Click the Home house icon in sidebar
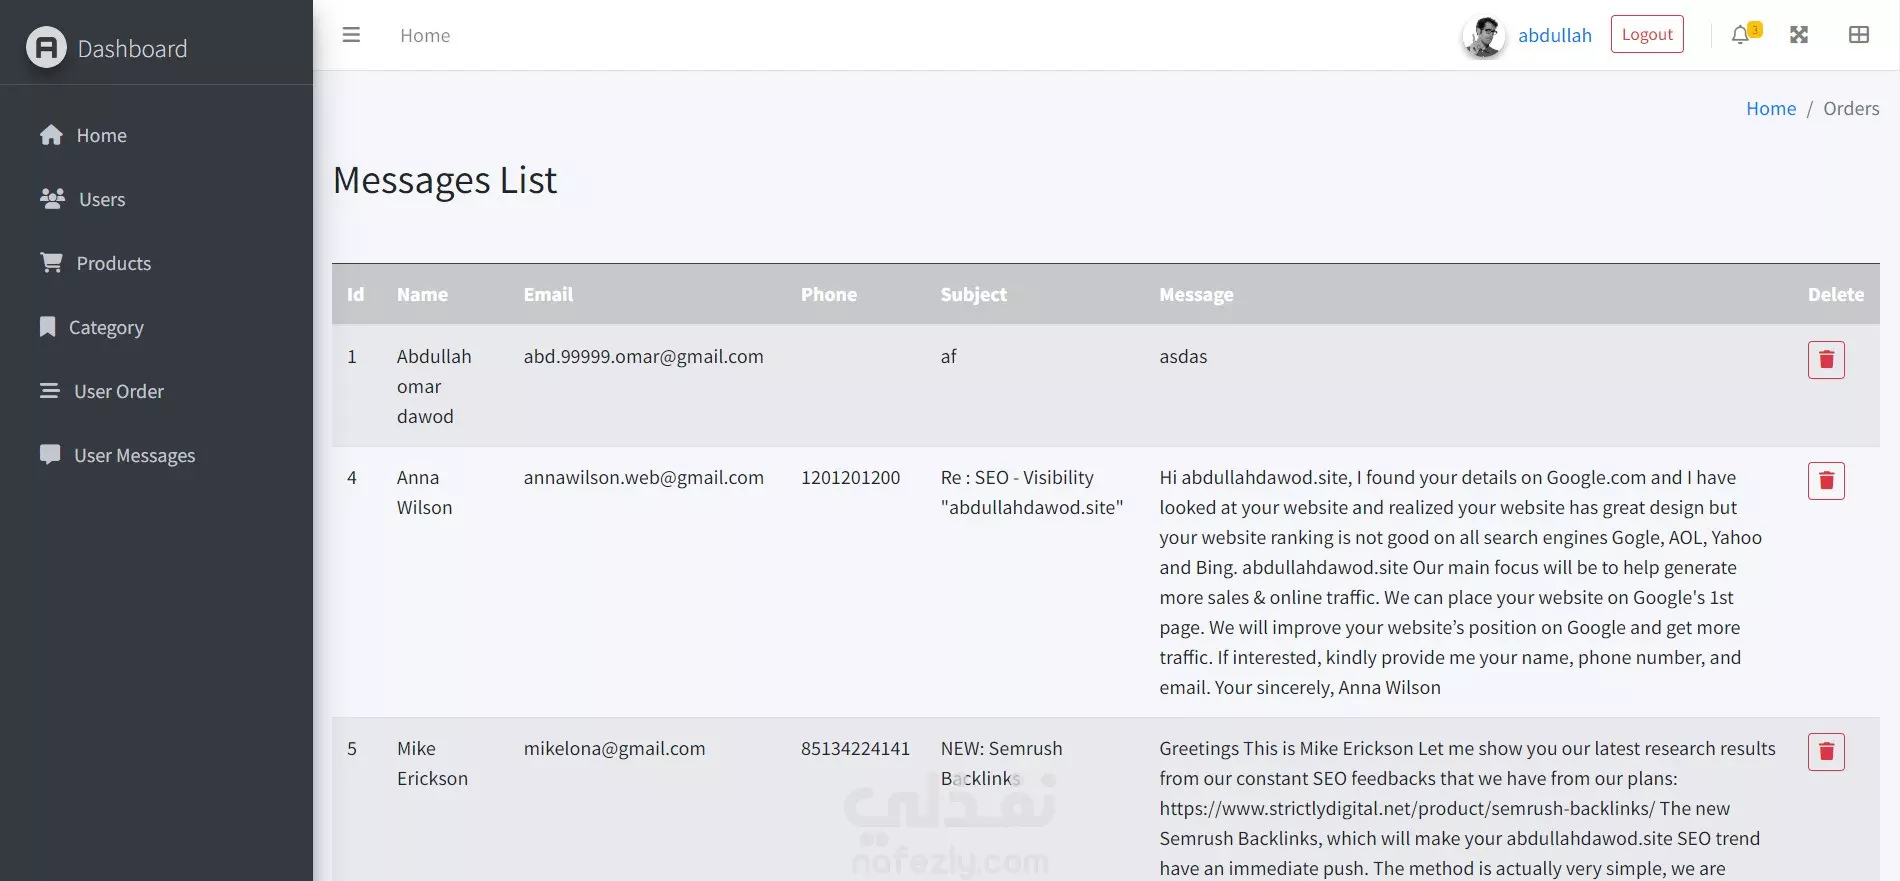The width and height of the screenshot is (1900, 881). tap(52, 135)
